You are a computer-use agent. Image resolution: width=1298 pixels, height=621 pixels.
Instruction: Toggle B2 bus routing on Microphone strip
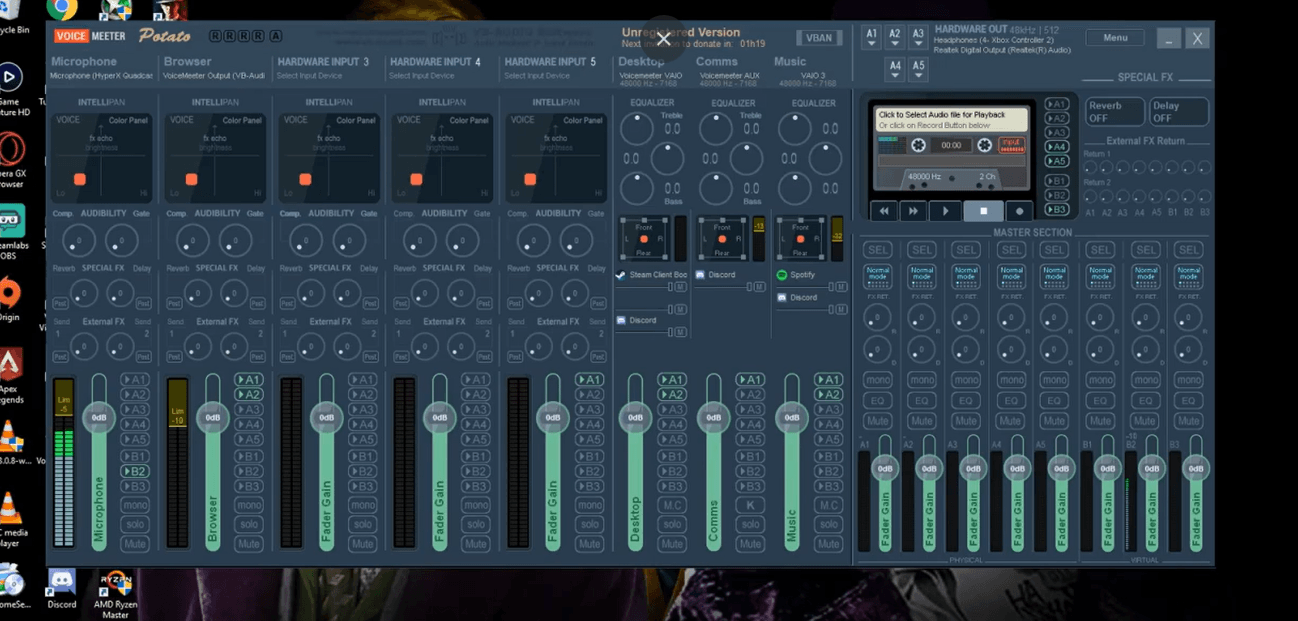pyautogui.click(x=135, y=471)
